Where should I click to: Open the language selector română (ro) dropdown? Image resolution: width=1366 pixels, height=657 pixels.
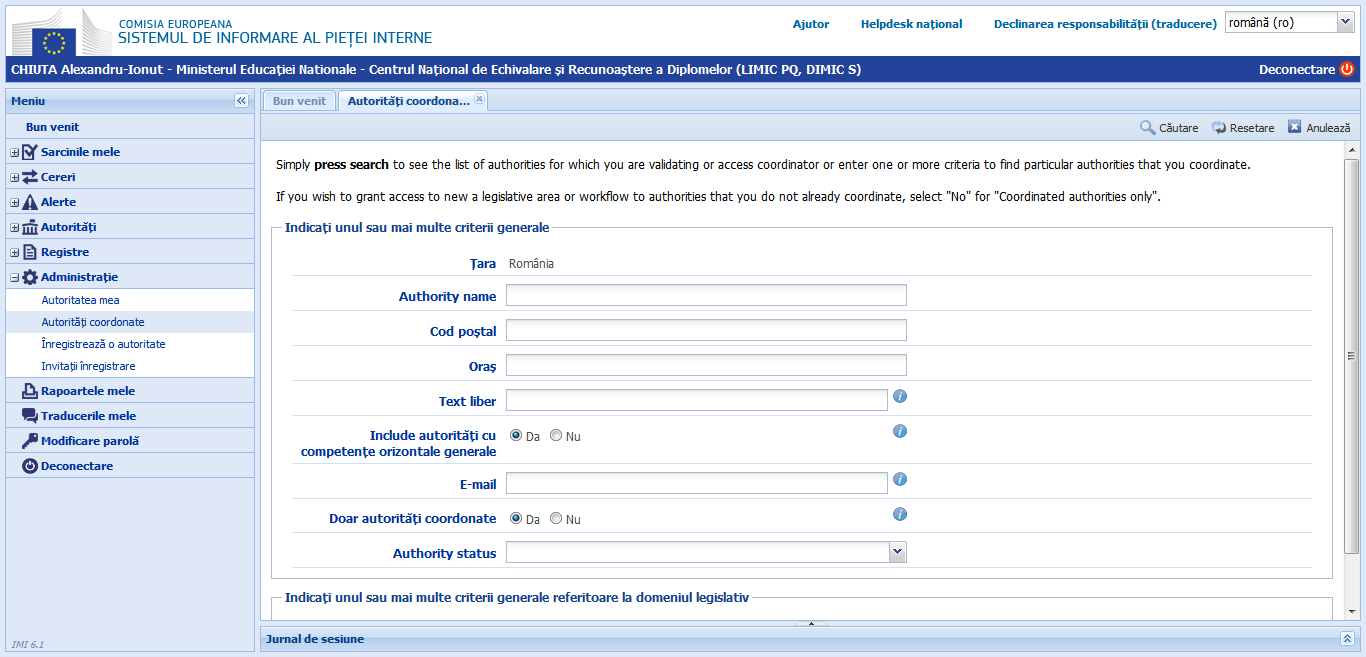point(1343,22)
